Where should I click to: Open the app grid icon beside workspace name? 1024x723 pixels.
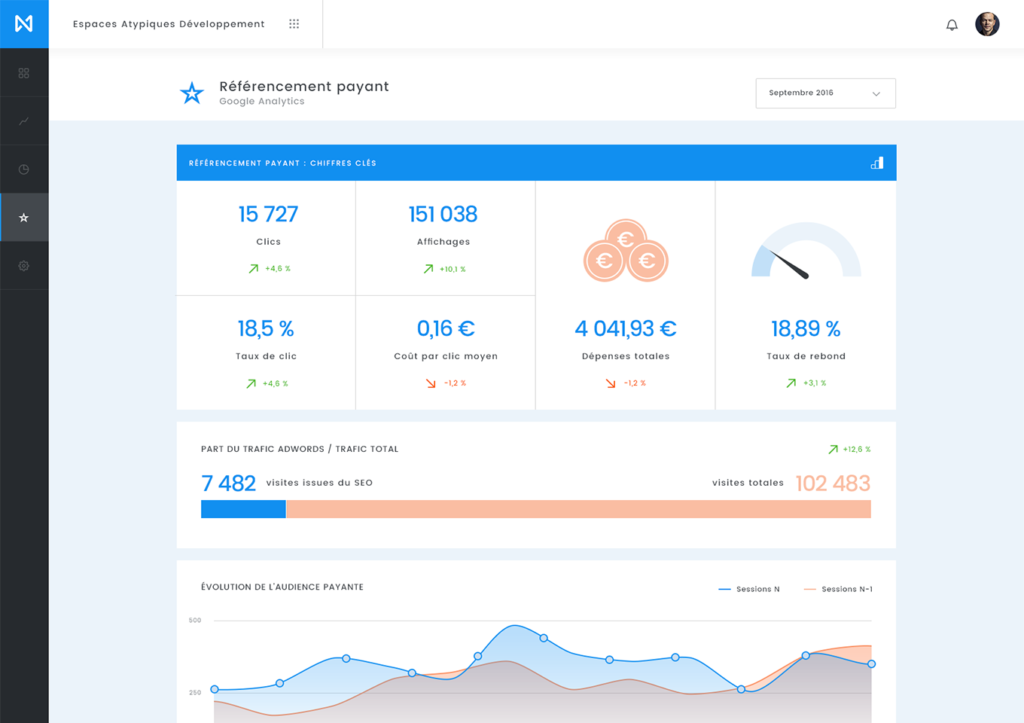click(x=293, y=23)
